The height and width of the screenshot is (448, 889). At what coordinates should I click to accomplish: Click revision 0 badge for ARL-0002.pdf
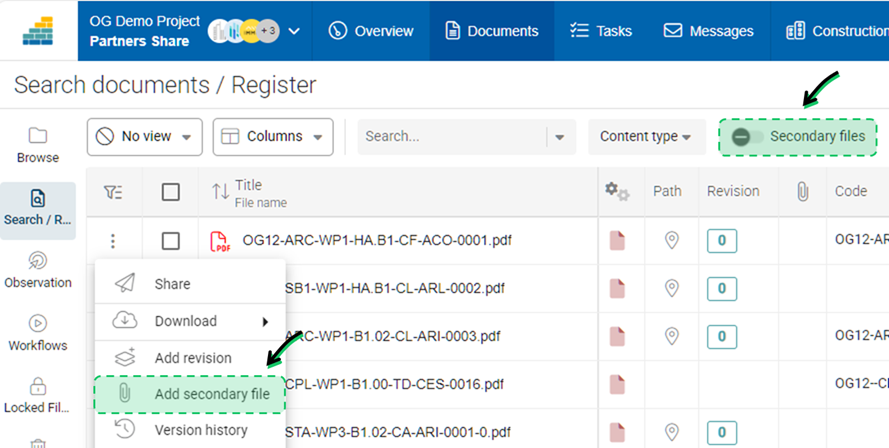(722, 289)
